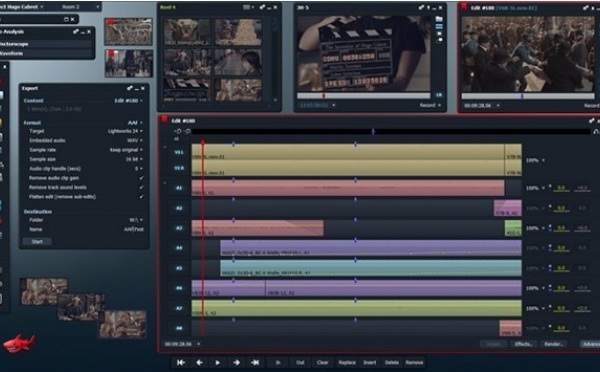Viewport: 600px width, 372px height.
Task: Open Target dropdown showing Lightworks 24
Action: tap(125, 131)
